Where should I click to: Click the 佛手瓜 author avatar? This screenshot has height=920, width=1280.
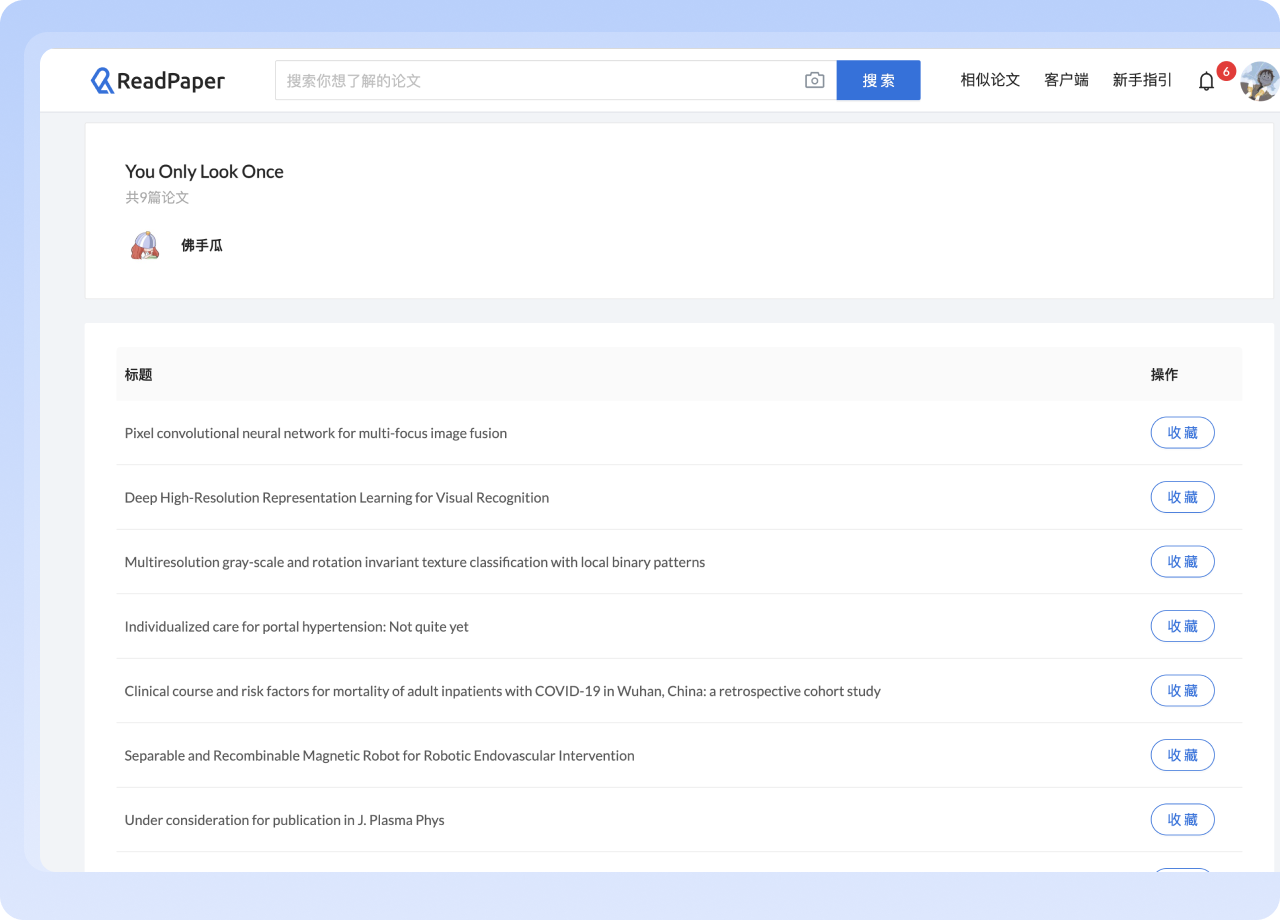145,245
